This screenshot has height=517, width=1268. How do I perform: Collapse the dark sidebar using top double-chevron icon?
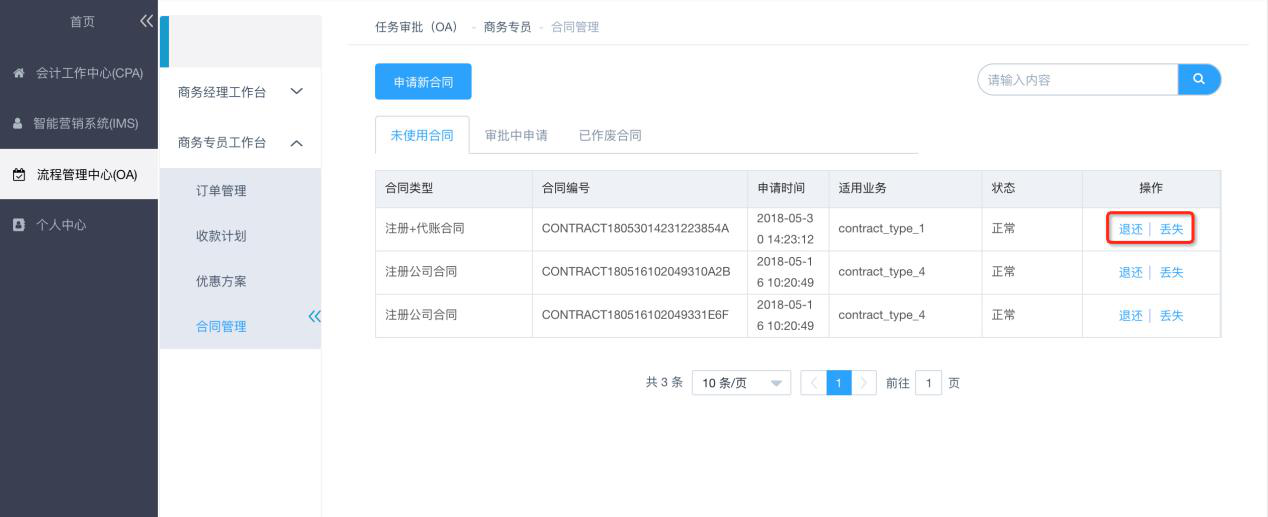pyautogui.click(x=147, y=21)
